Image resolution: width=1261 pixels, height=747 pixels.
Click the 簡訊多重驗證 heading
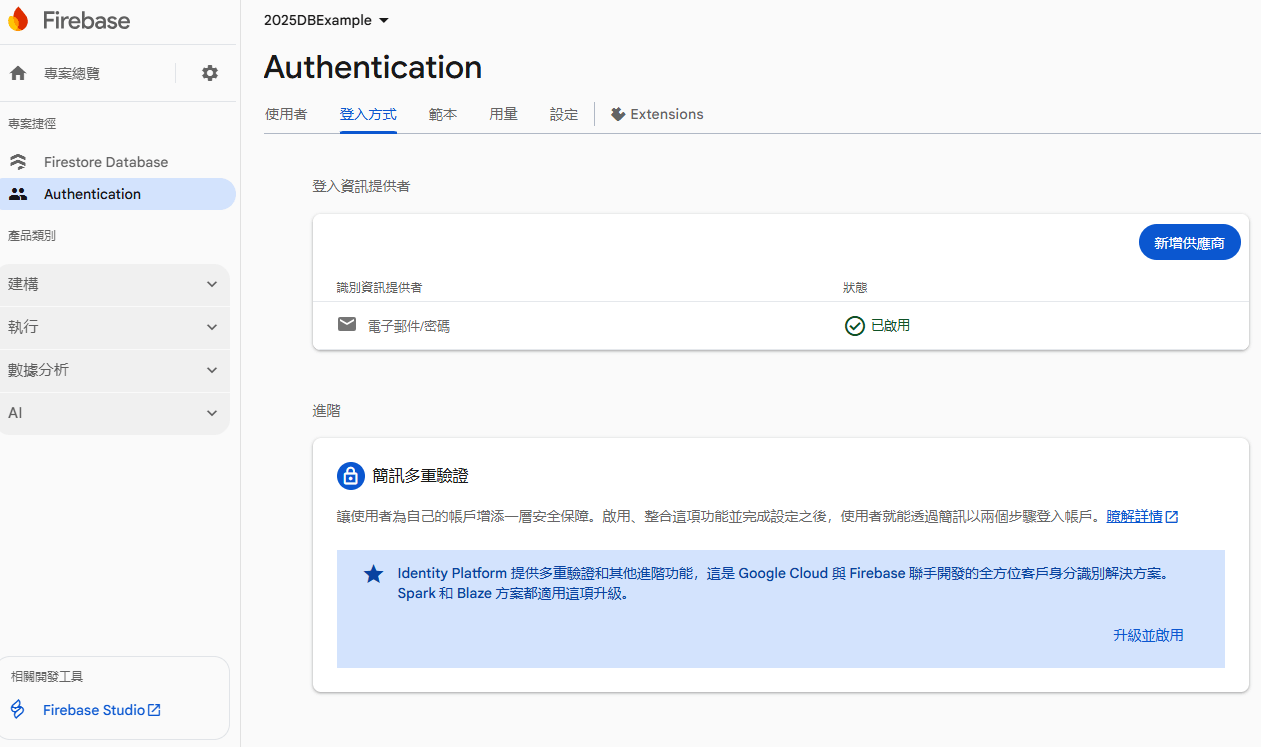click(420, 476)
